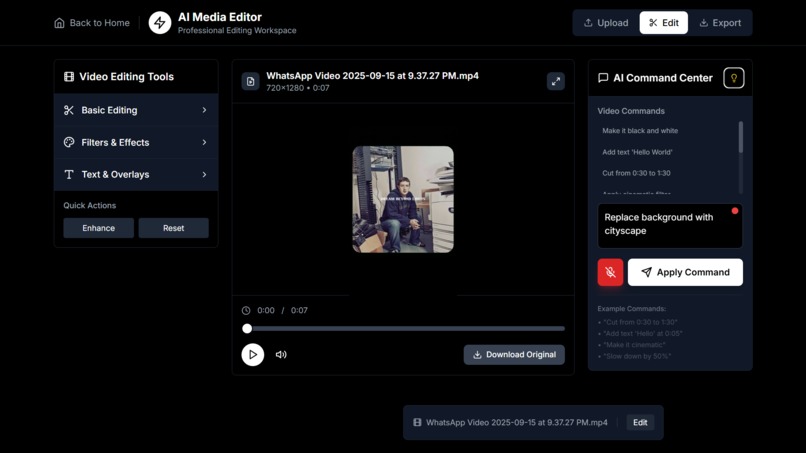
Task: Click the Video Commands heading
Action: pos(631,111)
